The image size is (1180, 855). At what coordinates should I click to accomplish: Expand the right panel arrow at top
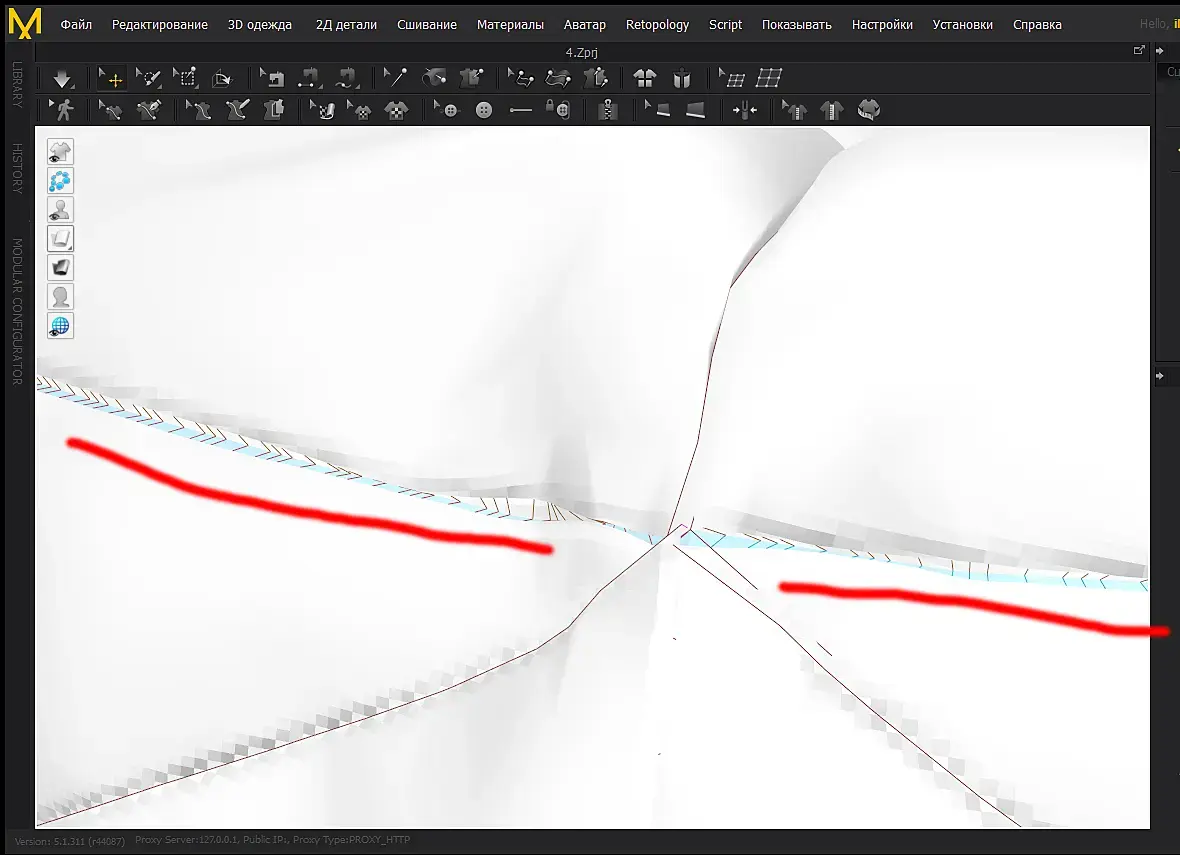[x=1160, y=50]
